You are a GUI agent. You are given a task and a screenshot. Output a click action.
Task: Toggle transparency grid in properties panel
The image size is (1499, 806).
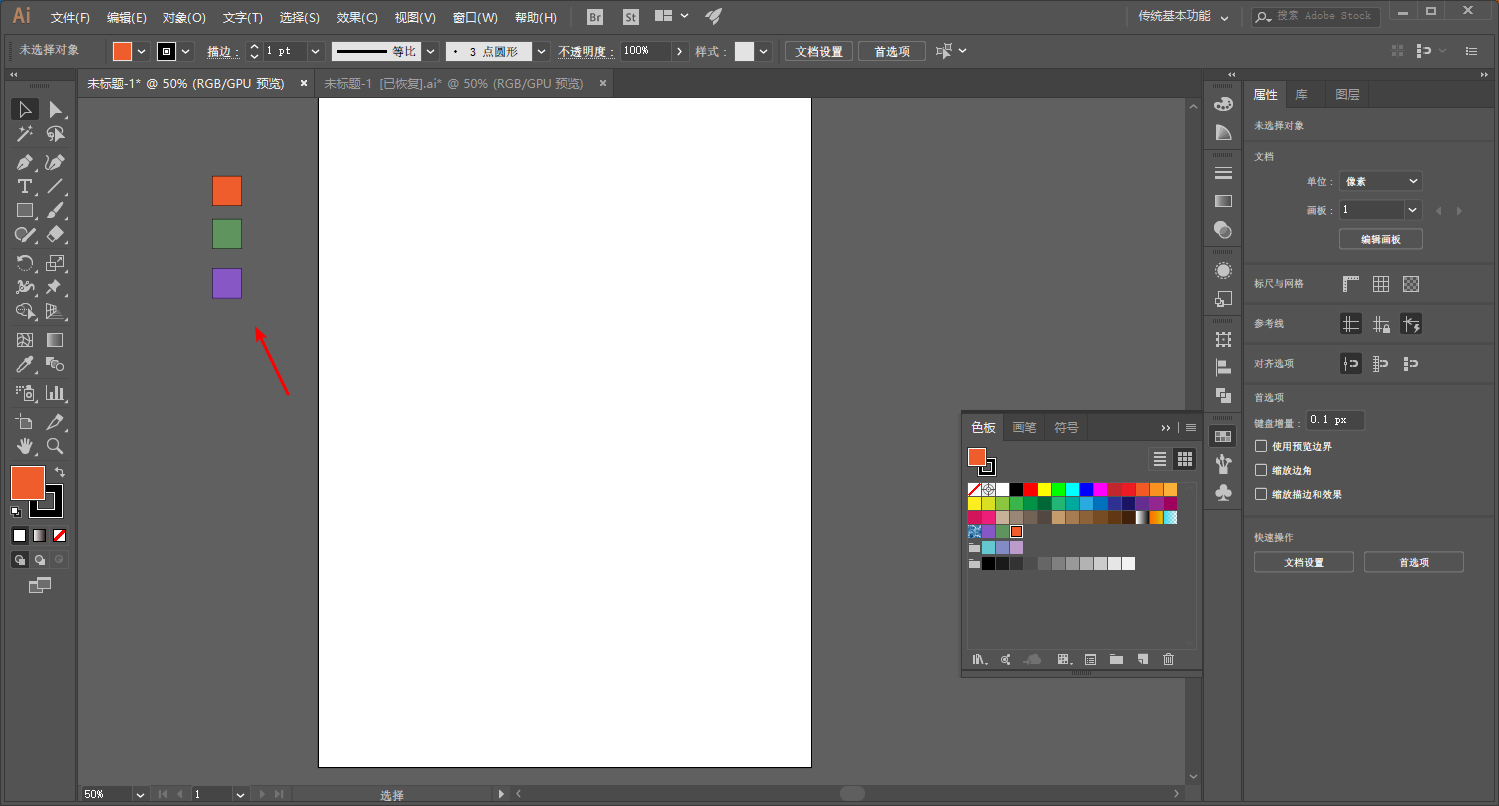(1411, 284)
